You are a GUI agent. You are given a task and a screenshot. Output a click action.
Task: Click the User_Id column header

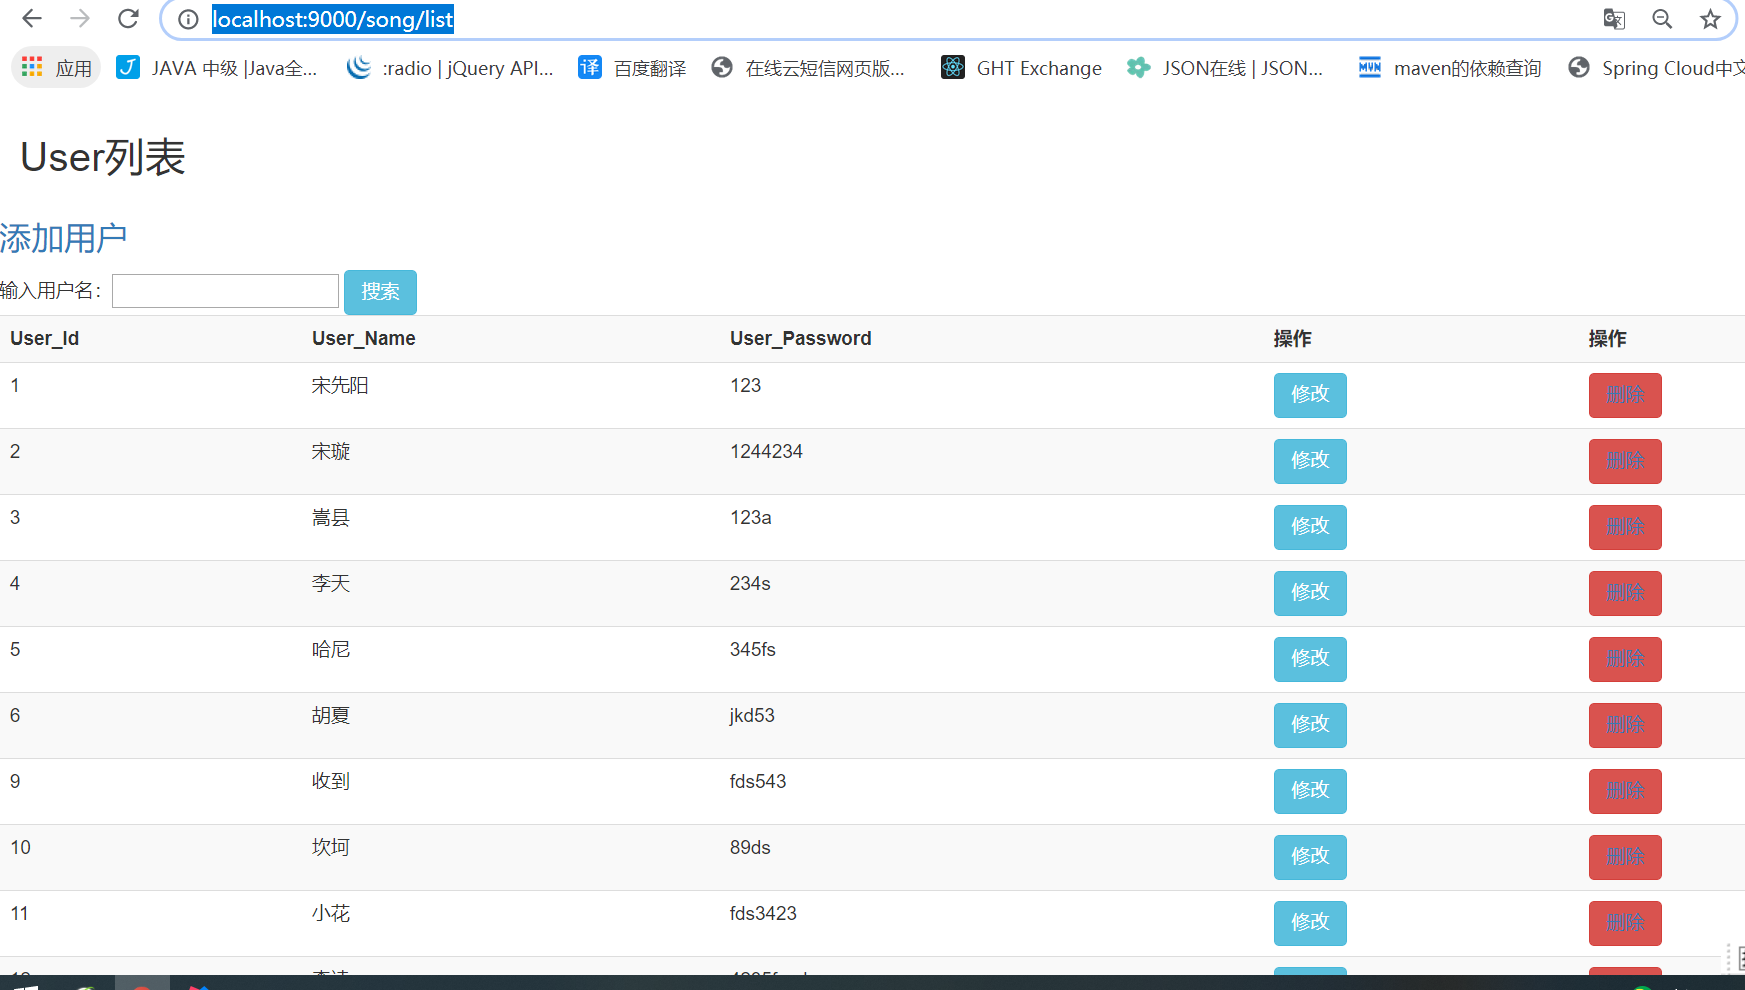(45, 338)
